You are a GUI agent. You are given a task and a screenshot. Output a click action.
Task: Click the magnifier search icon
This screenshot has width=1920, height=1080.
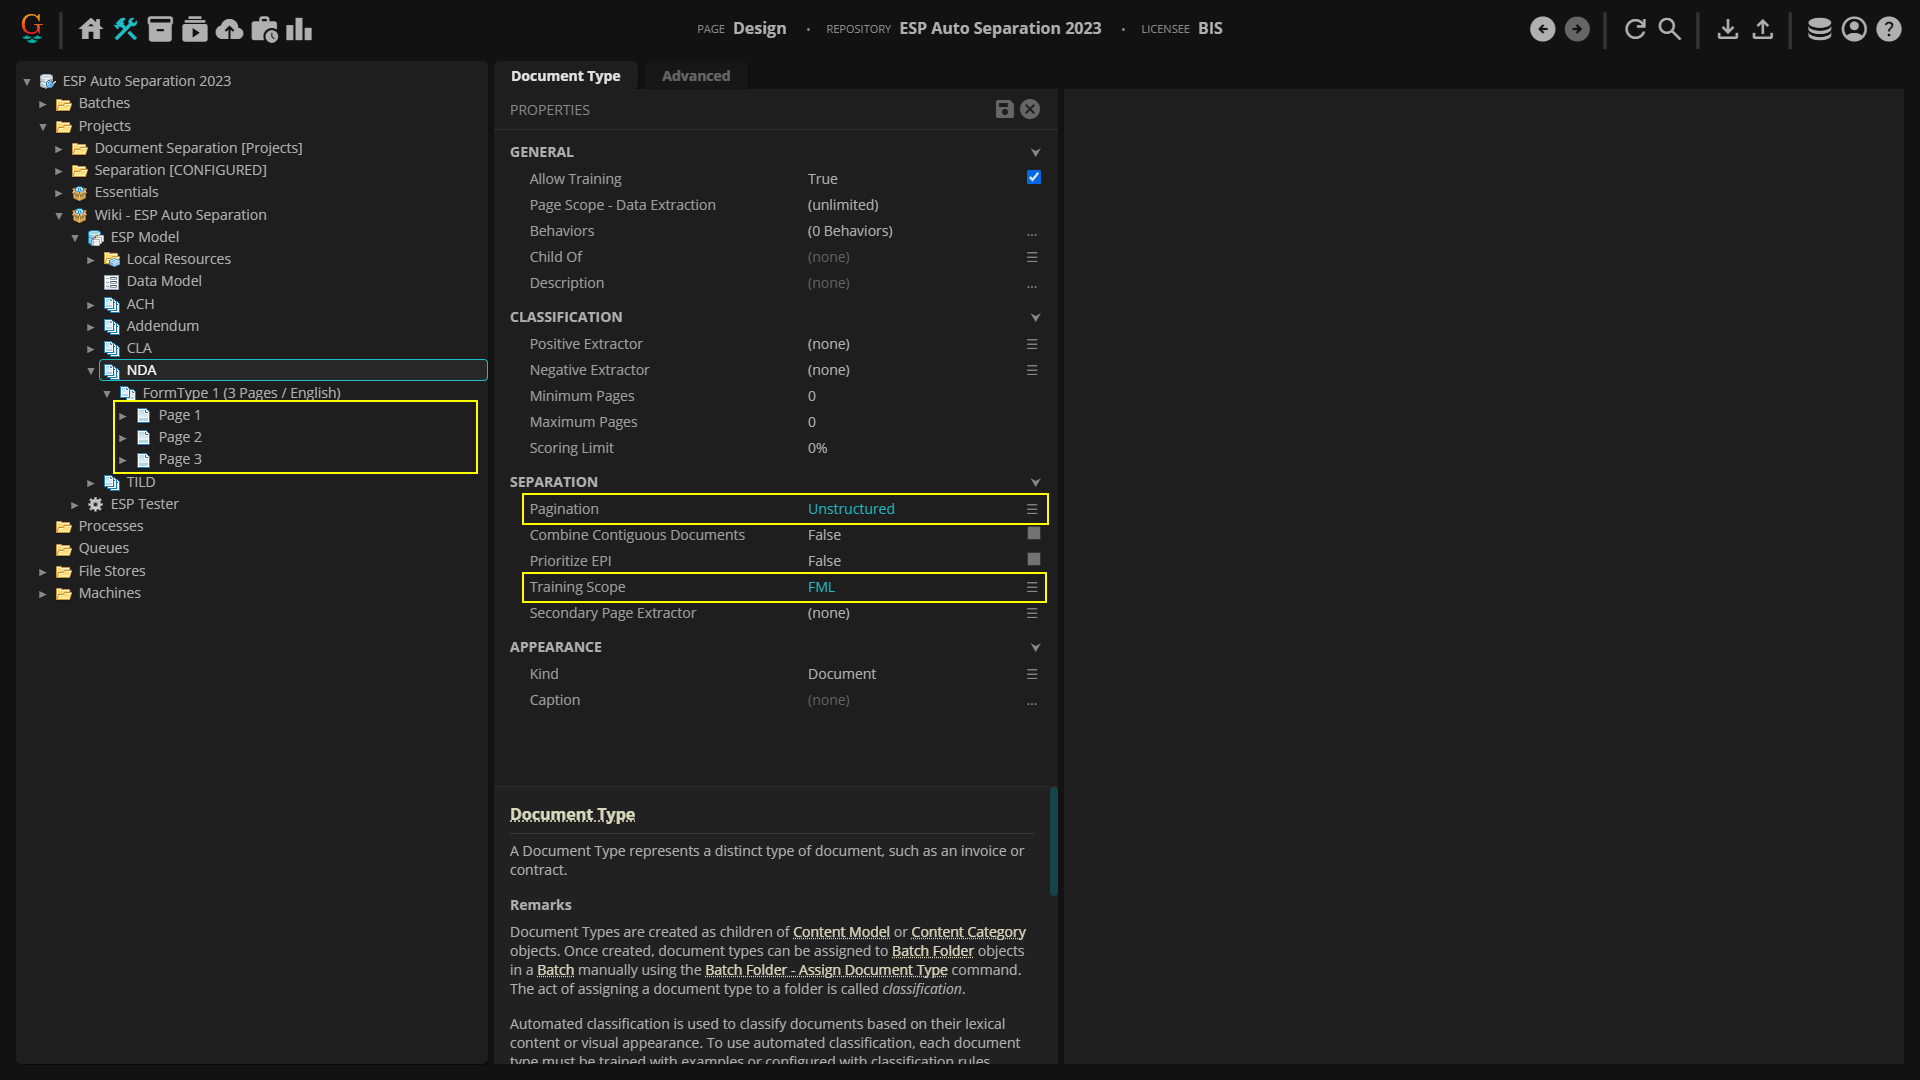1669,29
